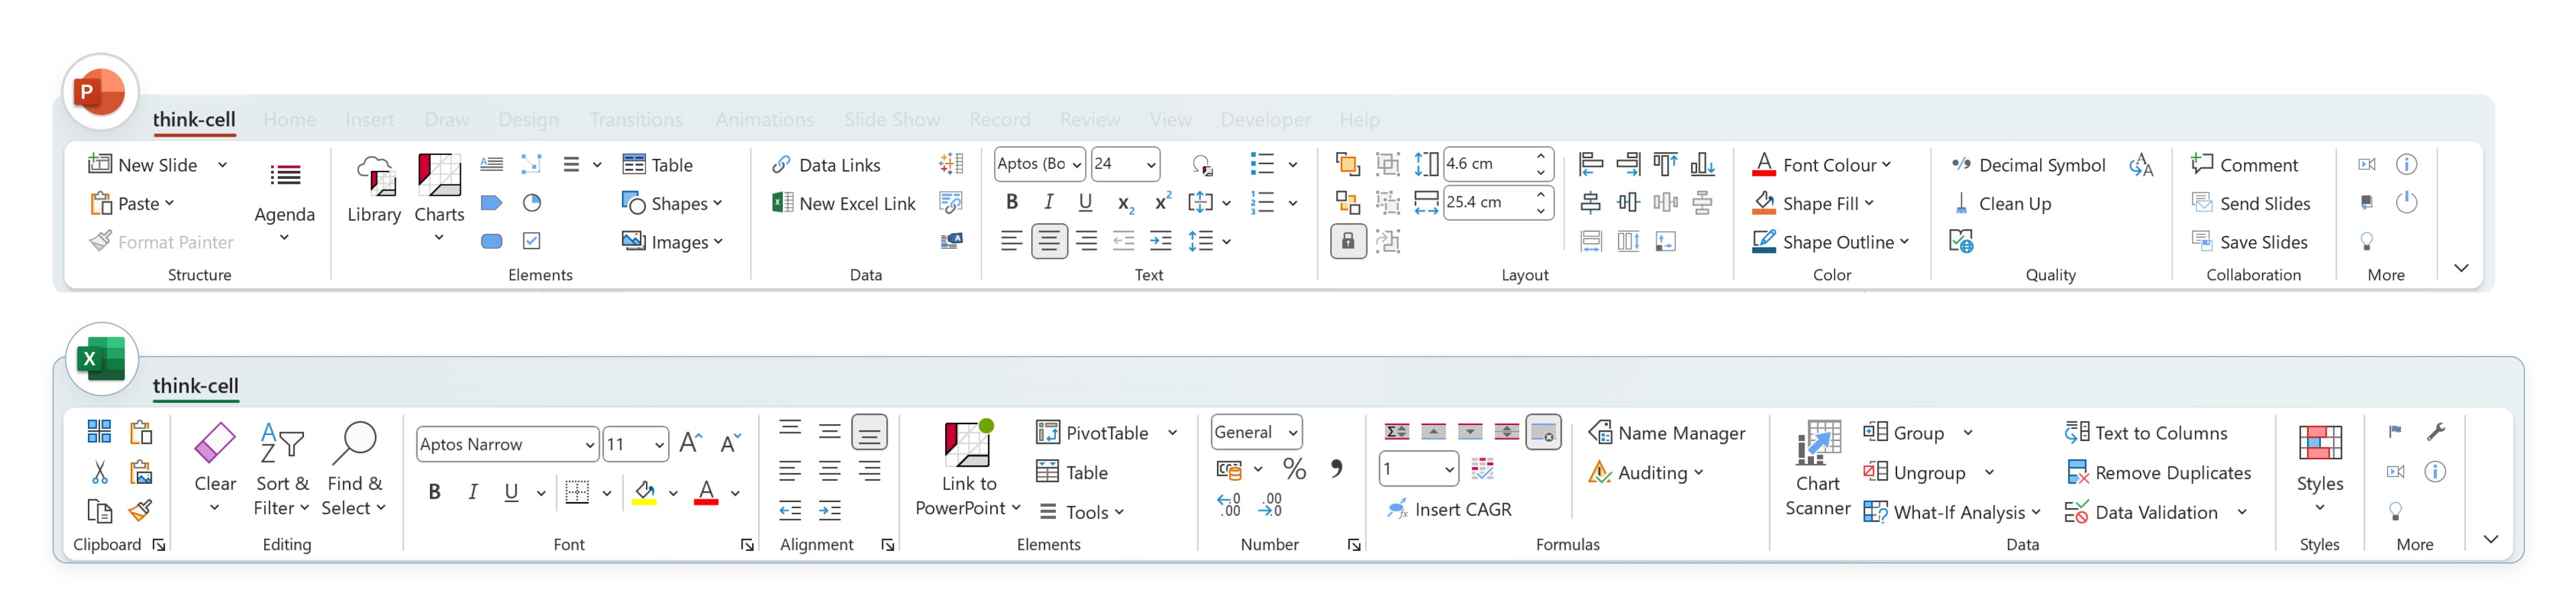Click the Harvey ball element icon

click(532, 203)
